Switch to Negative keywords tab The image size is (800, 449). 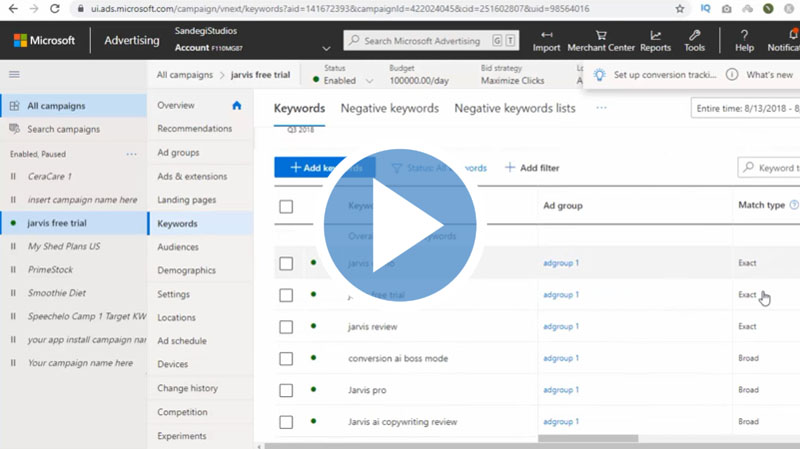point(390,108)
